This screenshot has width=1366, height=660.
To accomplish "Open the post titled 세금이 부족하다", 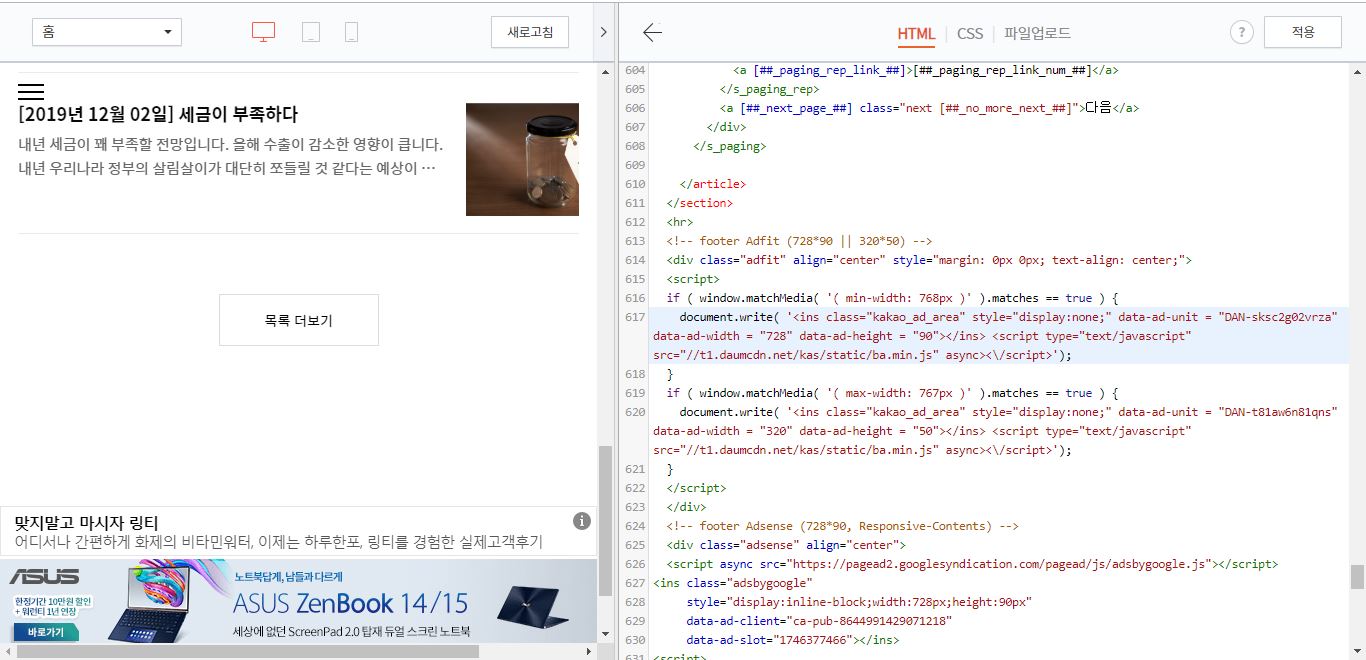I will pos(158,114).
